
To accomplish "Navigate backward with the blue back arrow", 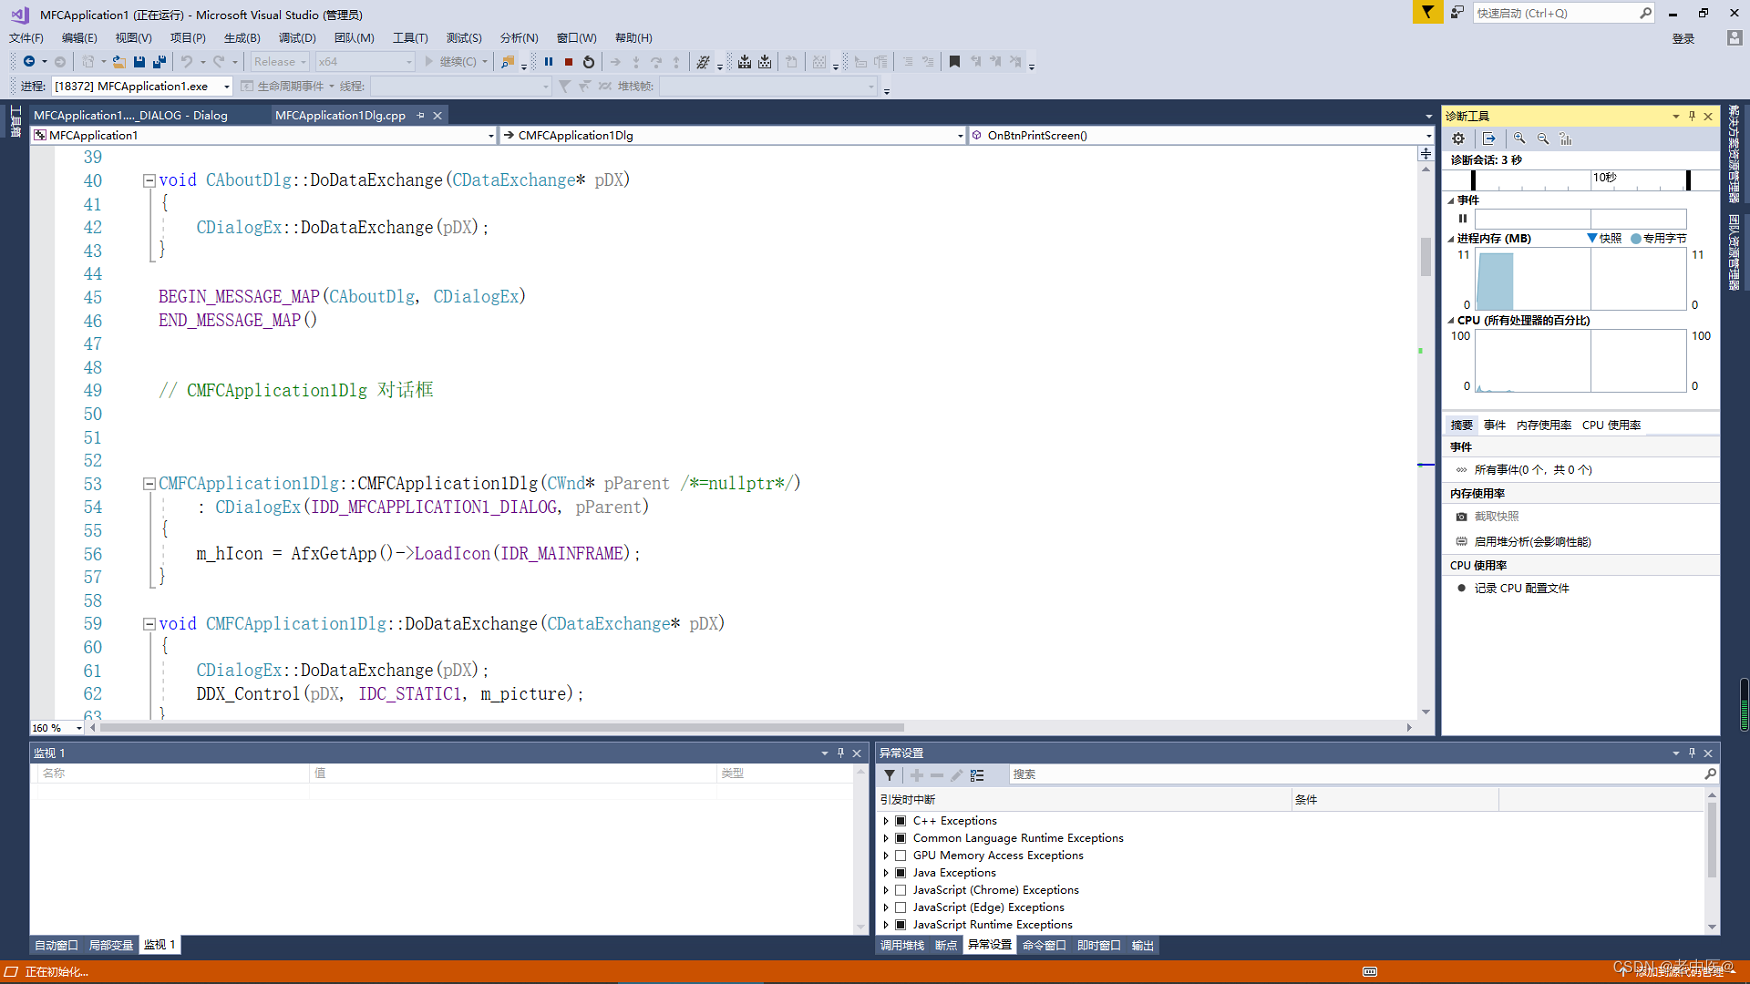I will [x=29, y=62].
